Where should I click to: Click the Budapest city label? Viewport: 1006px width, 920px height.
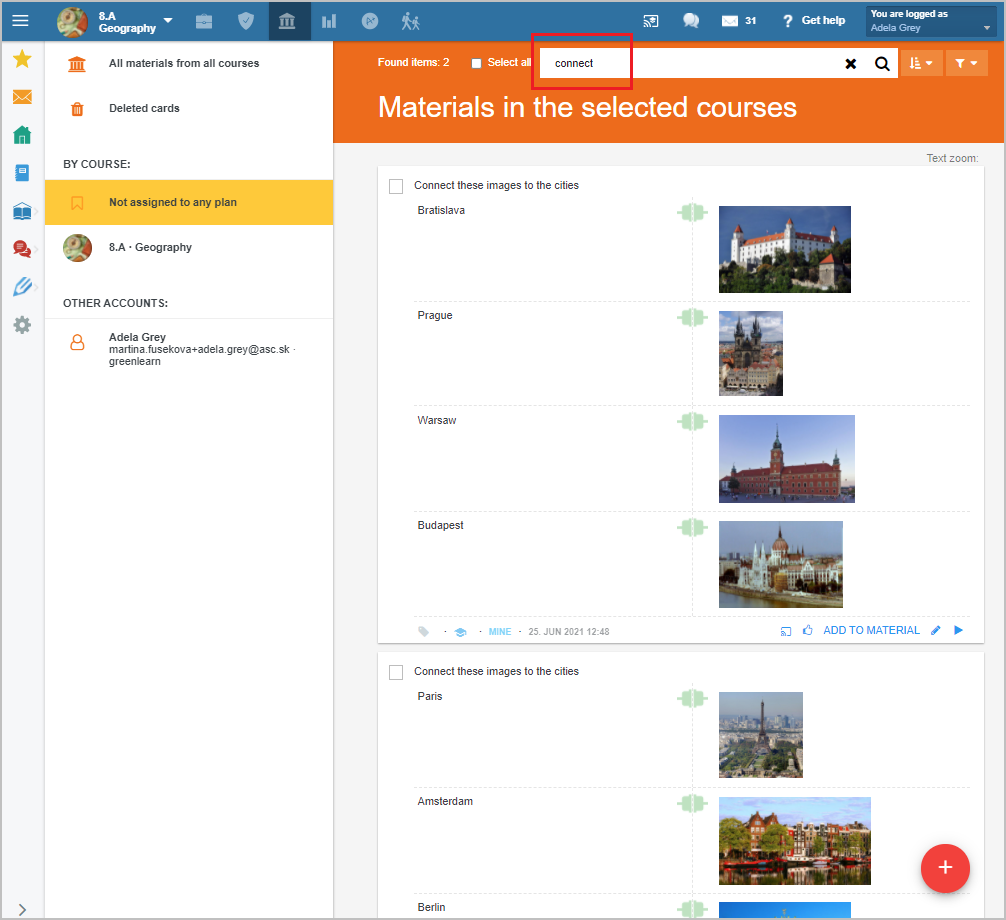click(x=440, y=525)
